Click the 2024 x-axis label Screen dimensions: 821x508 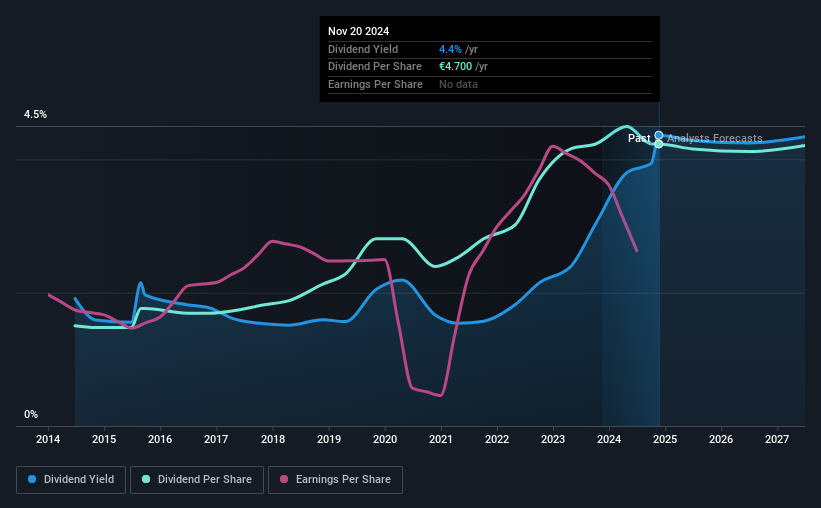click(x=609, y=439)
